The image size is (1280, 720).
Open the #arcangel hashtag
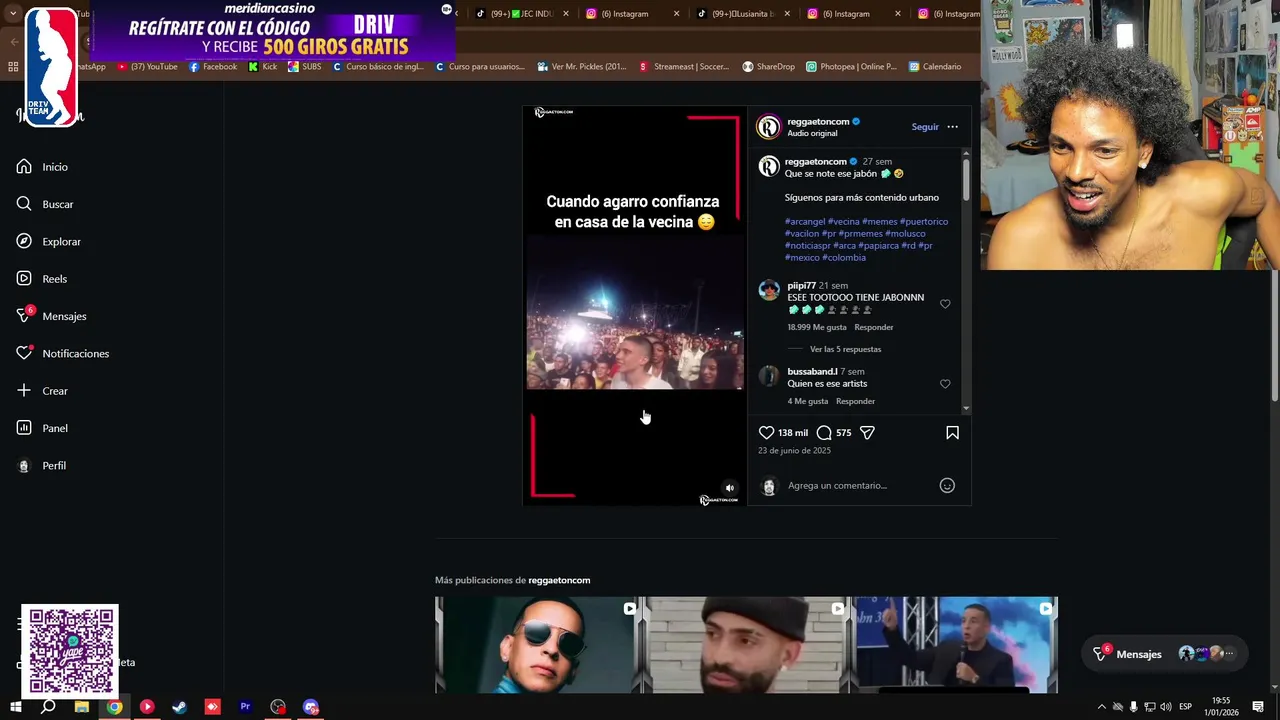click(805, 222)
